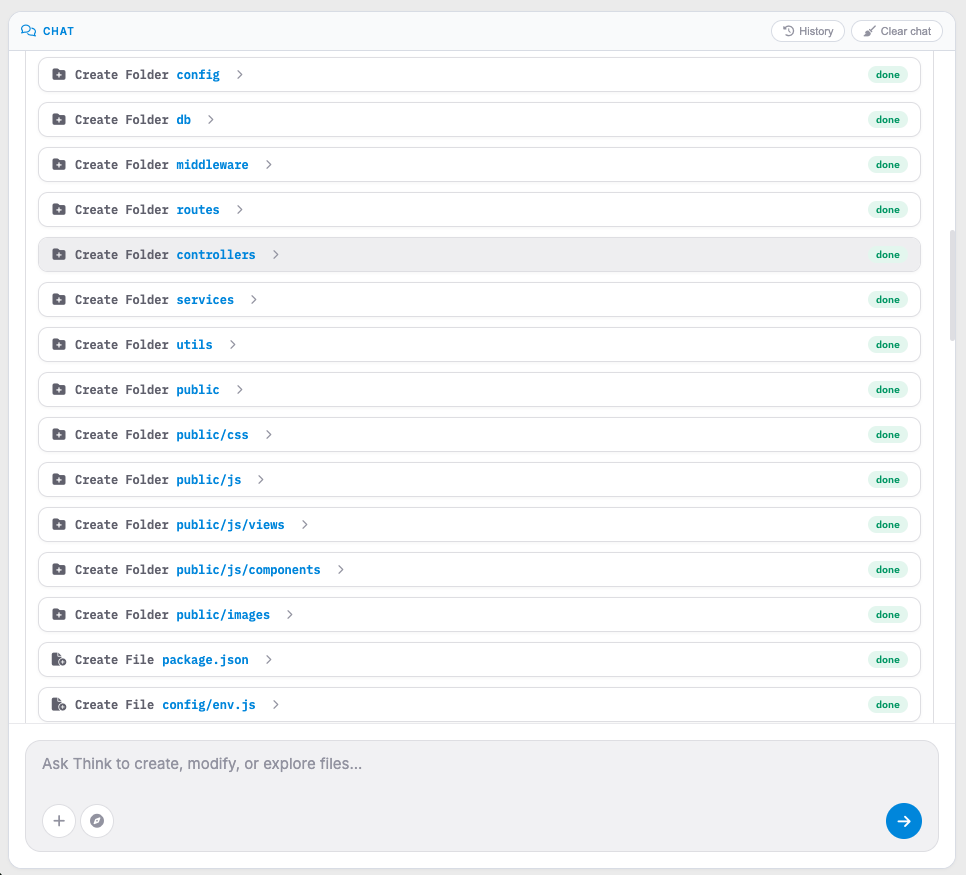Click done badge on config row
The image size is (966, 875).
pyautogui.click(x=888, y=75)
